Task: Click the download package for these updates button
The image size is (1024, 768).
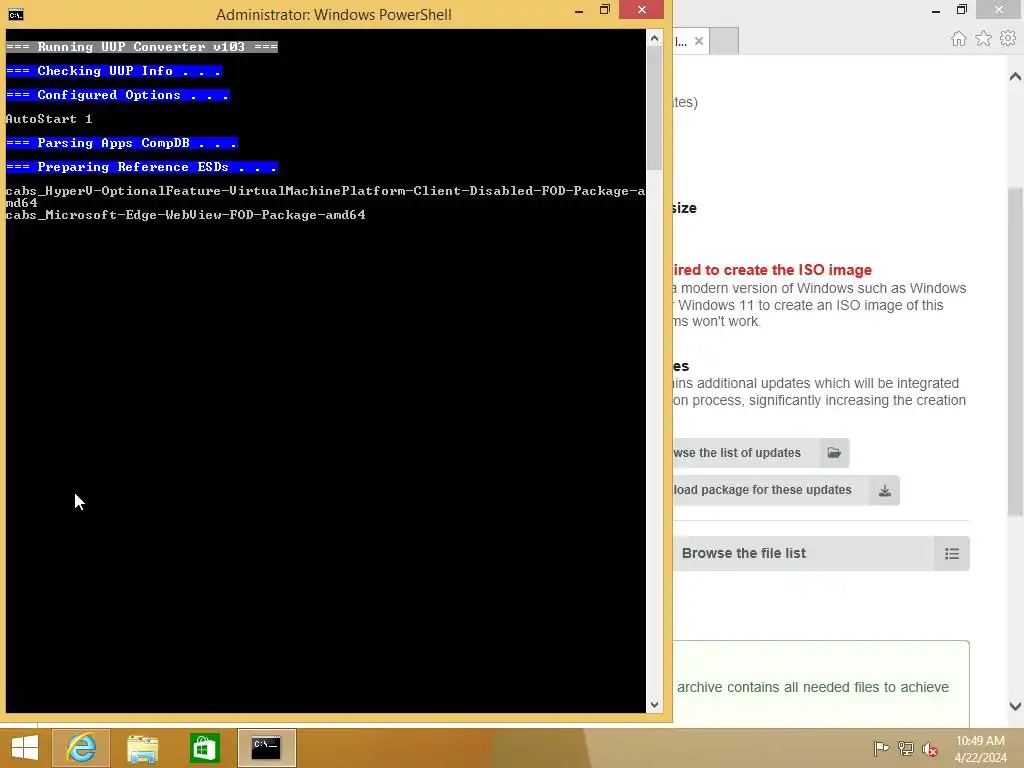Action: tap(786, 490)
